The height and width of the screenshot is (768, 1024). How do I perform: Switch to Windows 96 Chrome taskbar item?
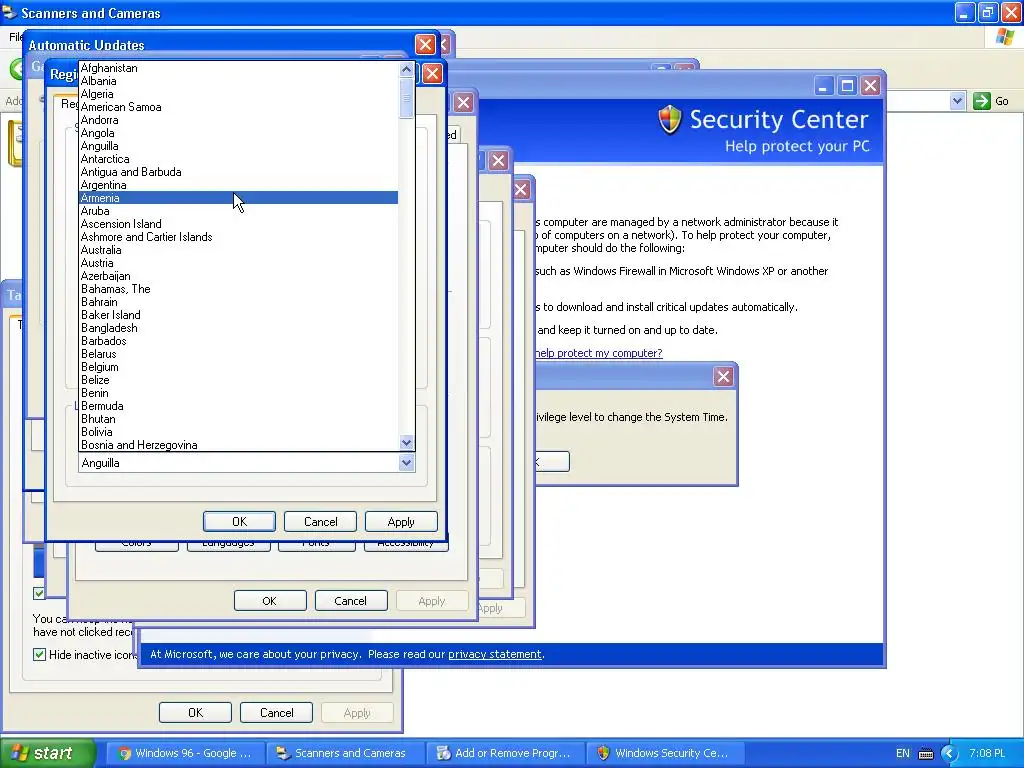pyautogui.click(x=185, y=753)
